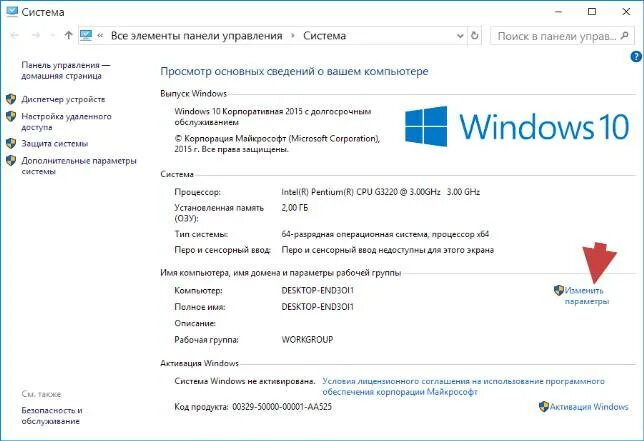The width and height of the screenshot is (644, 441).
Task: Select computer name DESKTOP-END3OI1 next to Компьютер
Action: click(x=317, y=290)
